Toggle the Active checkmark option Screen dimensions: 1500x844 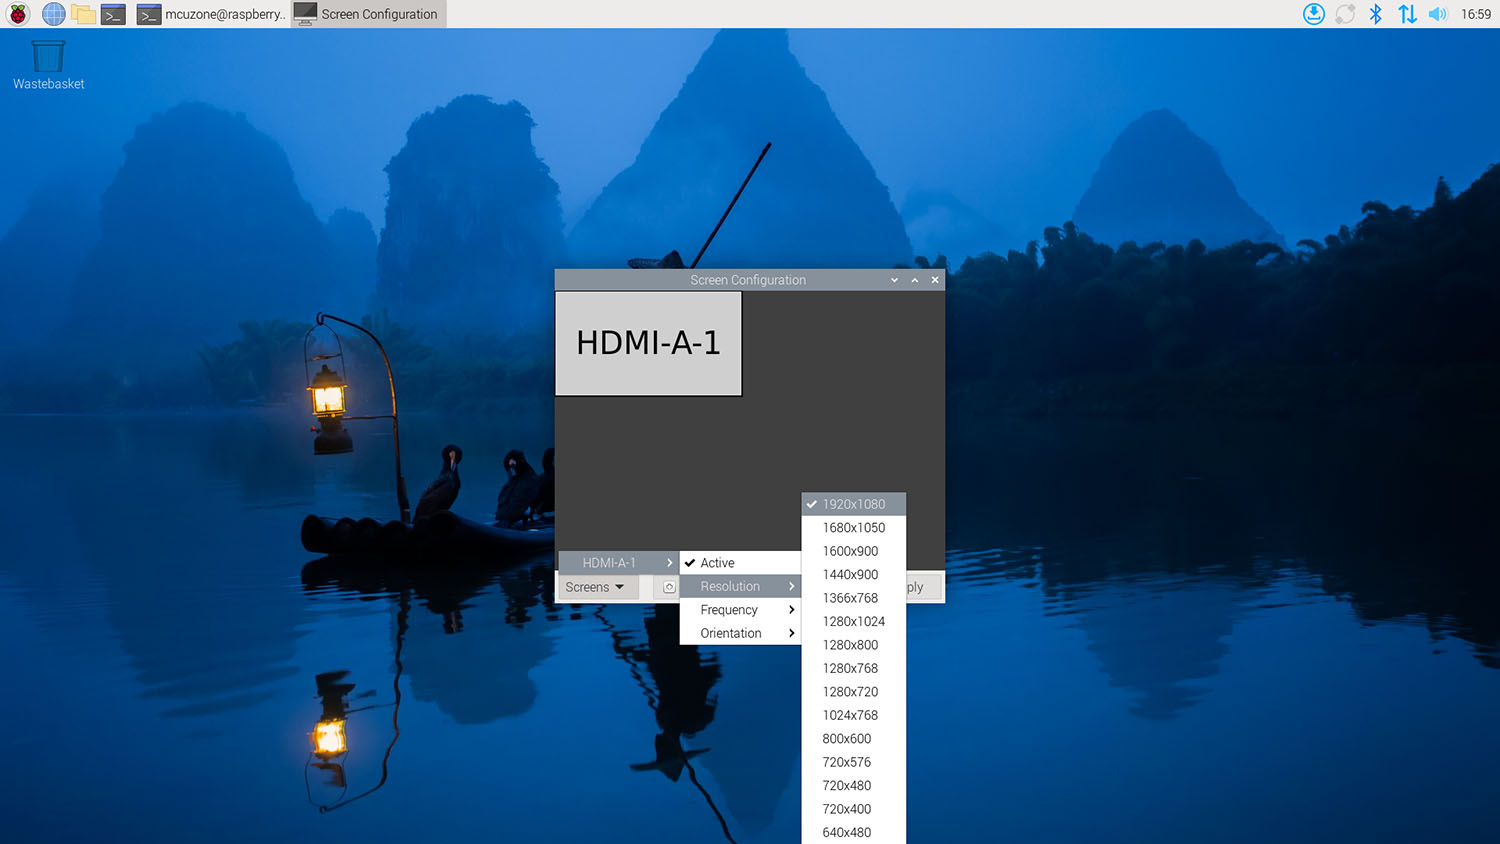741,563
